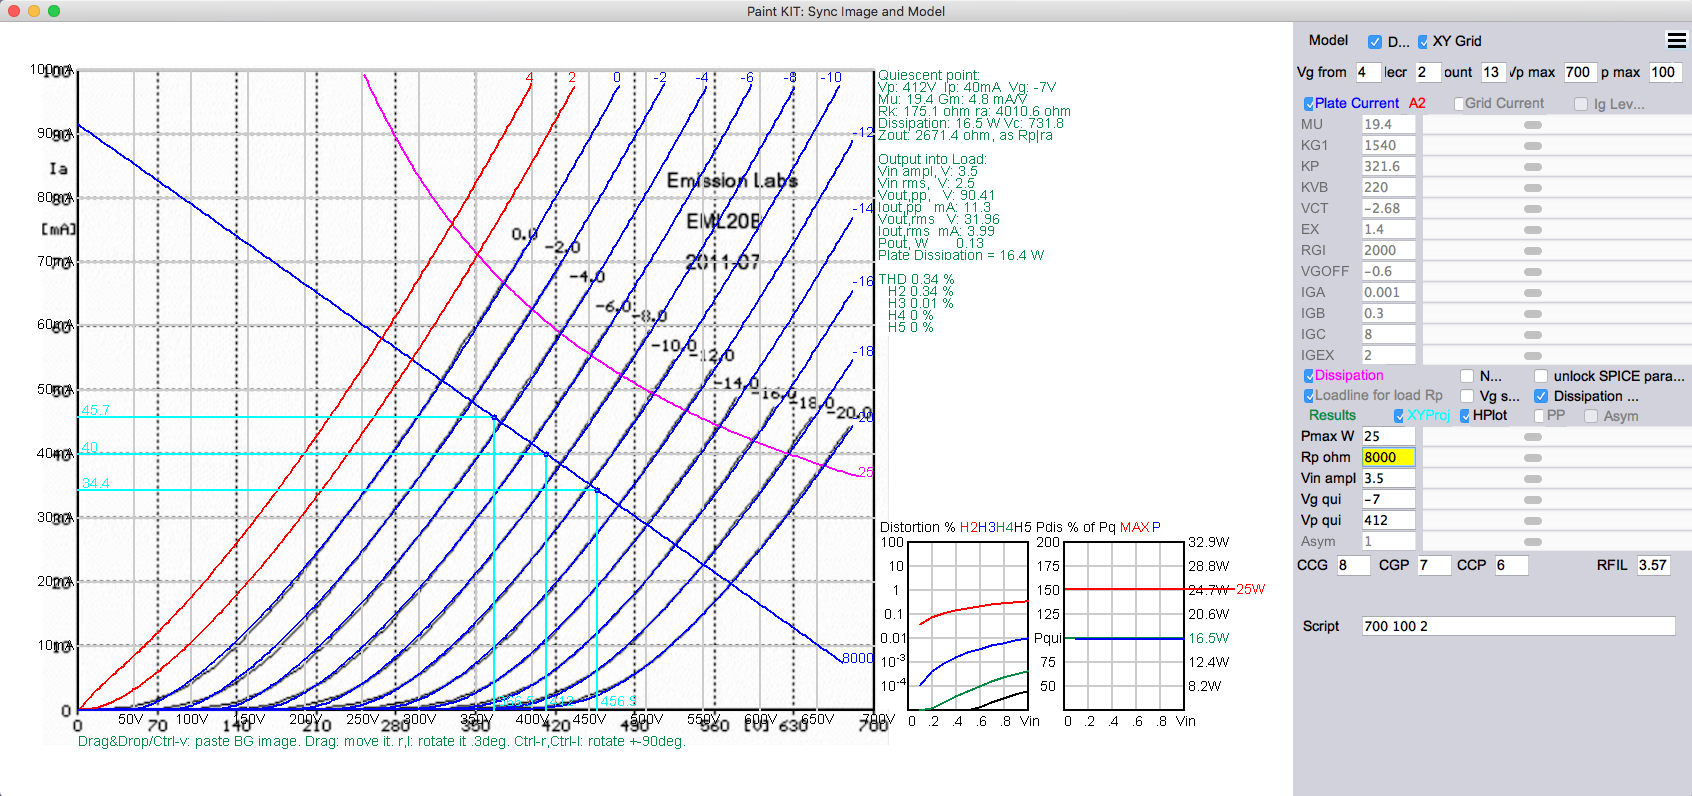Click the Asym slider handle
Image resolution: width=1692 pixels, height=796 pixels.
pos(1532,542)
